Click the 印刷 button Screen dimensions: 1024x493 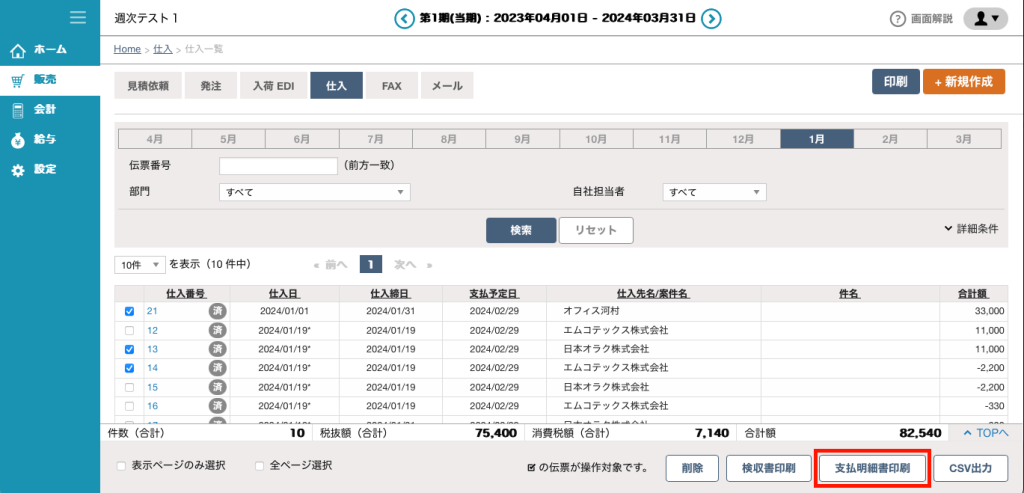point(895,82)
